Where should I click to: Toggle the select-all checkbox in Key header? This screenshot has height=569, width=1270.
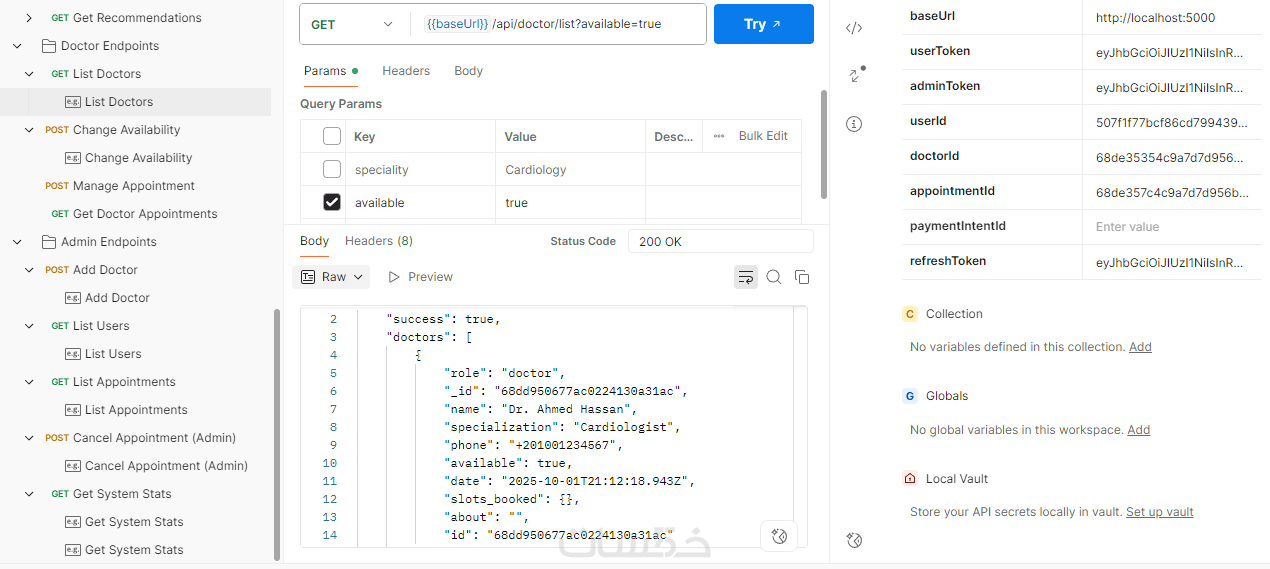point(332,136)
